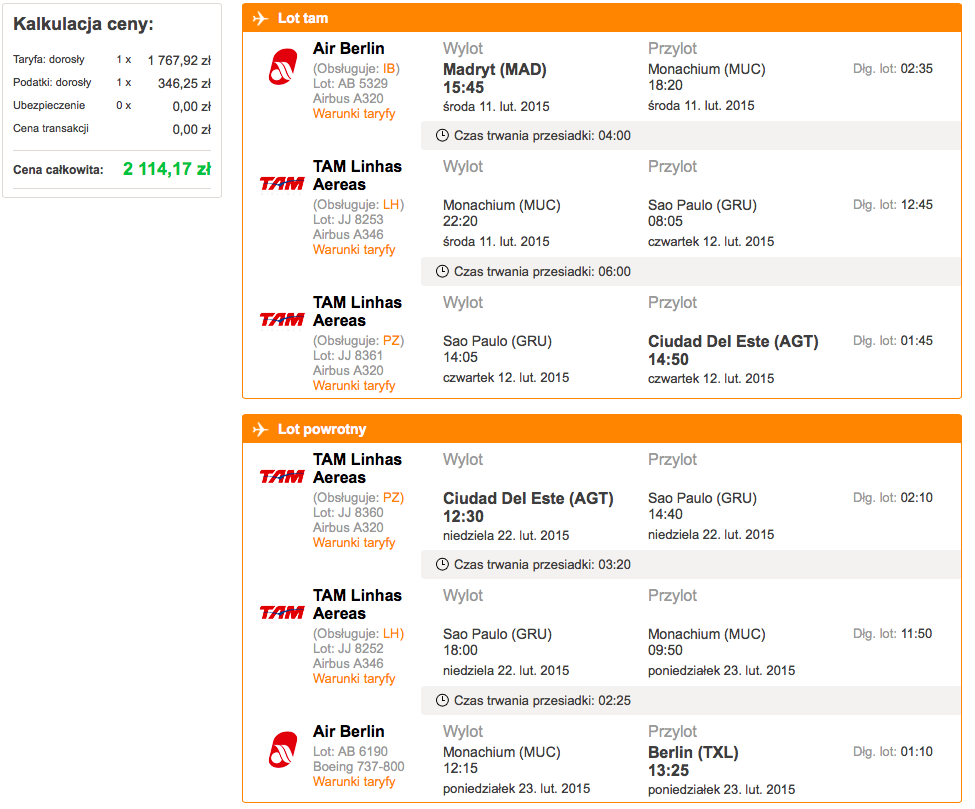Click the clock icon beside layover 04:00
Screen dimensions: 975x809
(442, 136)
